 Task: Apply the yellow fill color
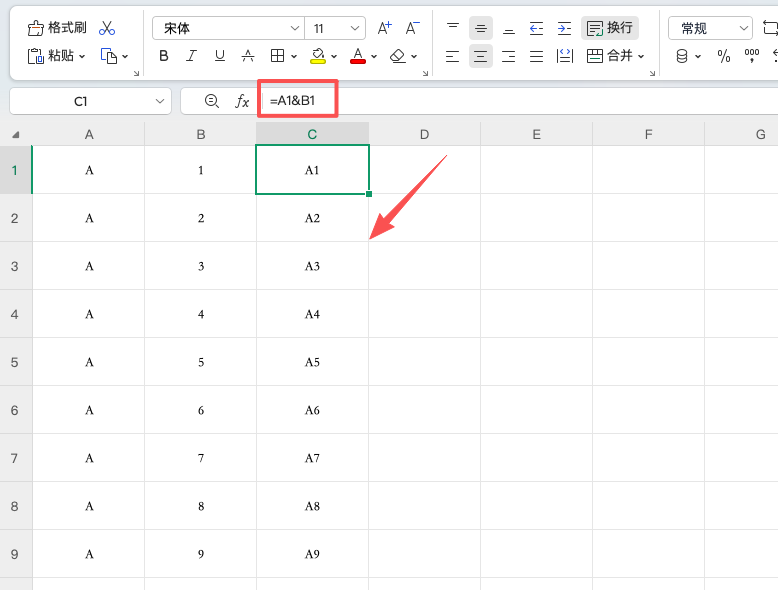(318, 56)
